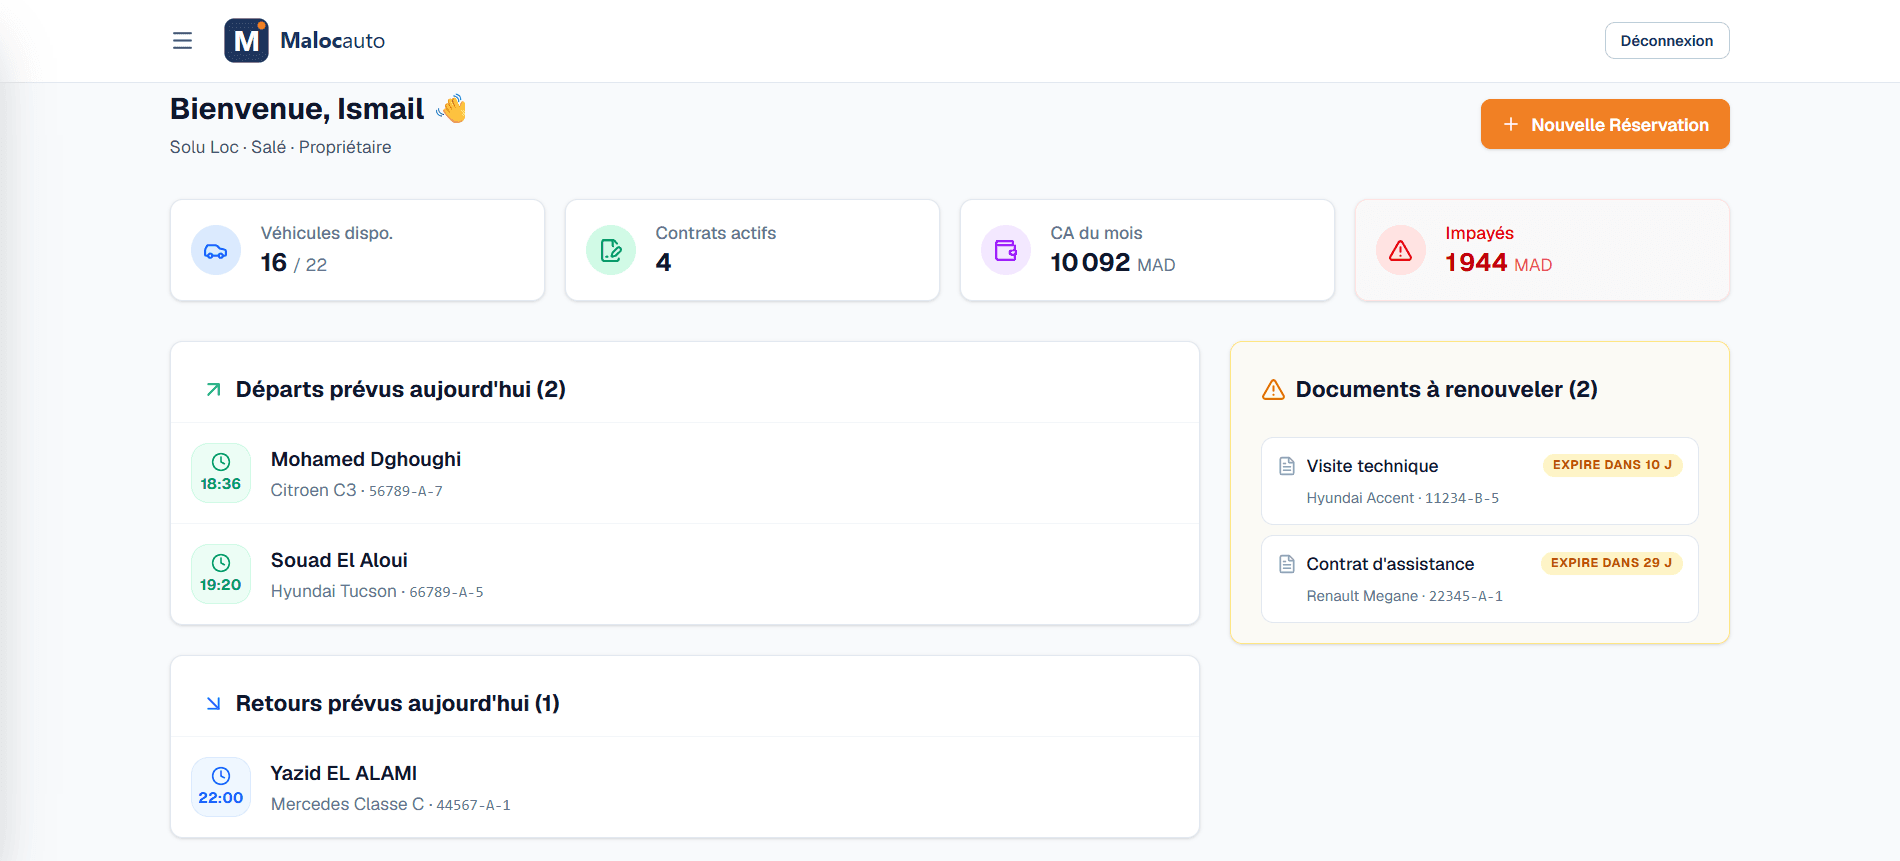The height and width of the screenshot is (861, 1900).
Task: Click the Déconnexion button
Action: tap(1667, 41)
